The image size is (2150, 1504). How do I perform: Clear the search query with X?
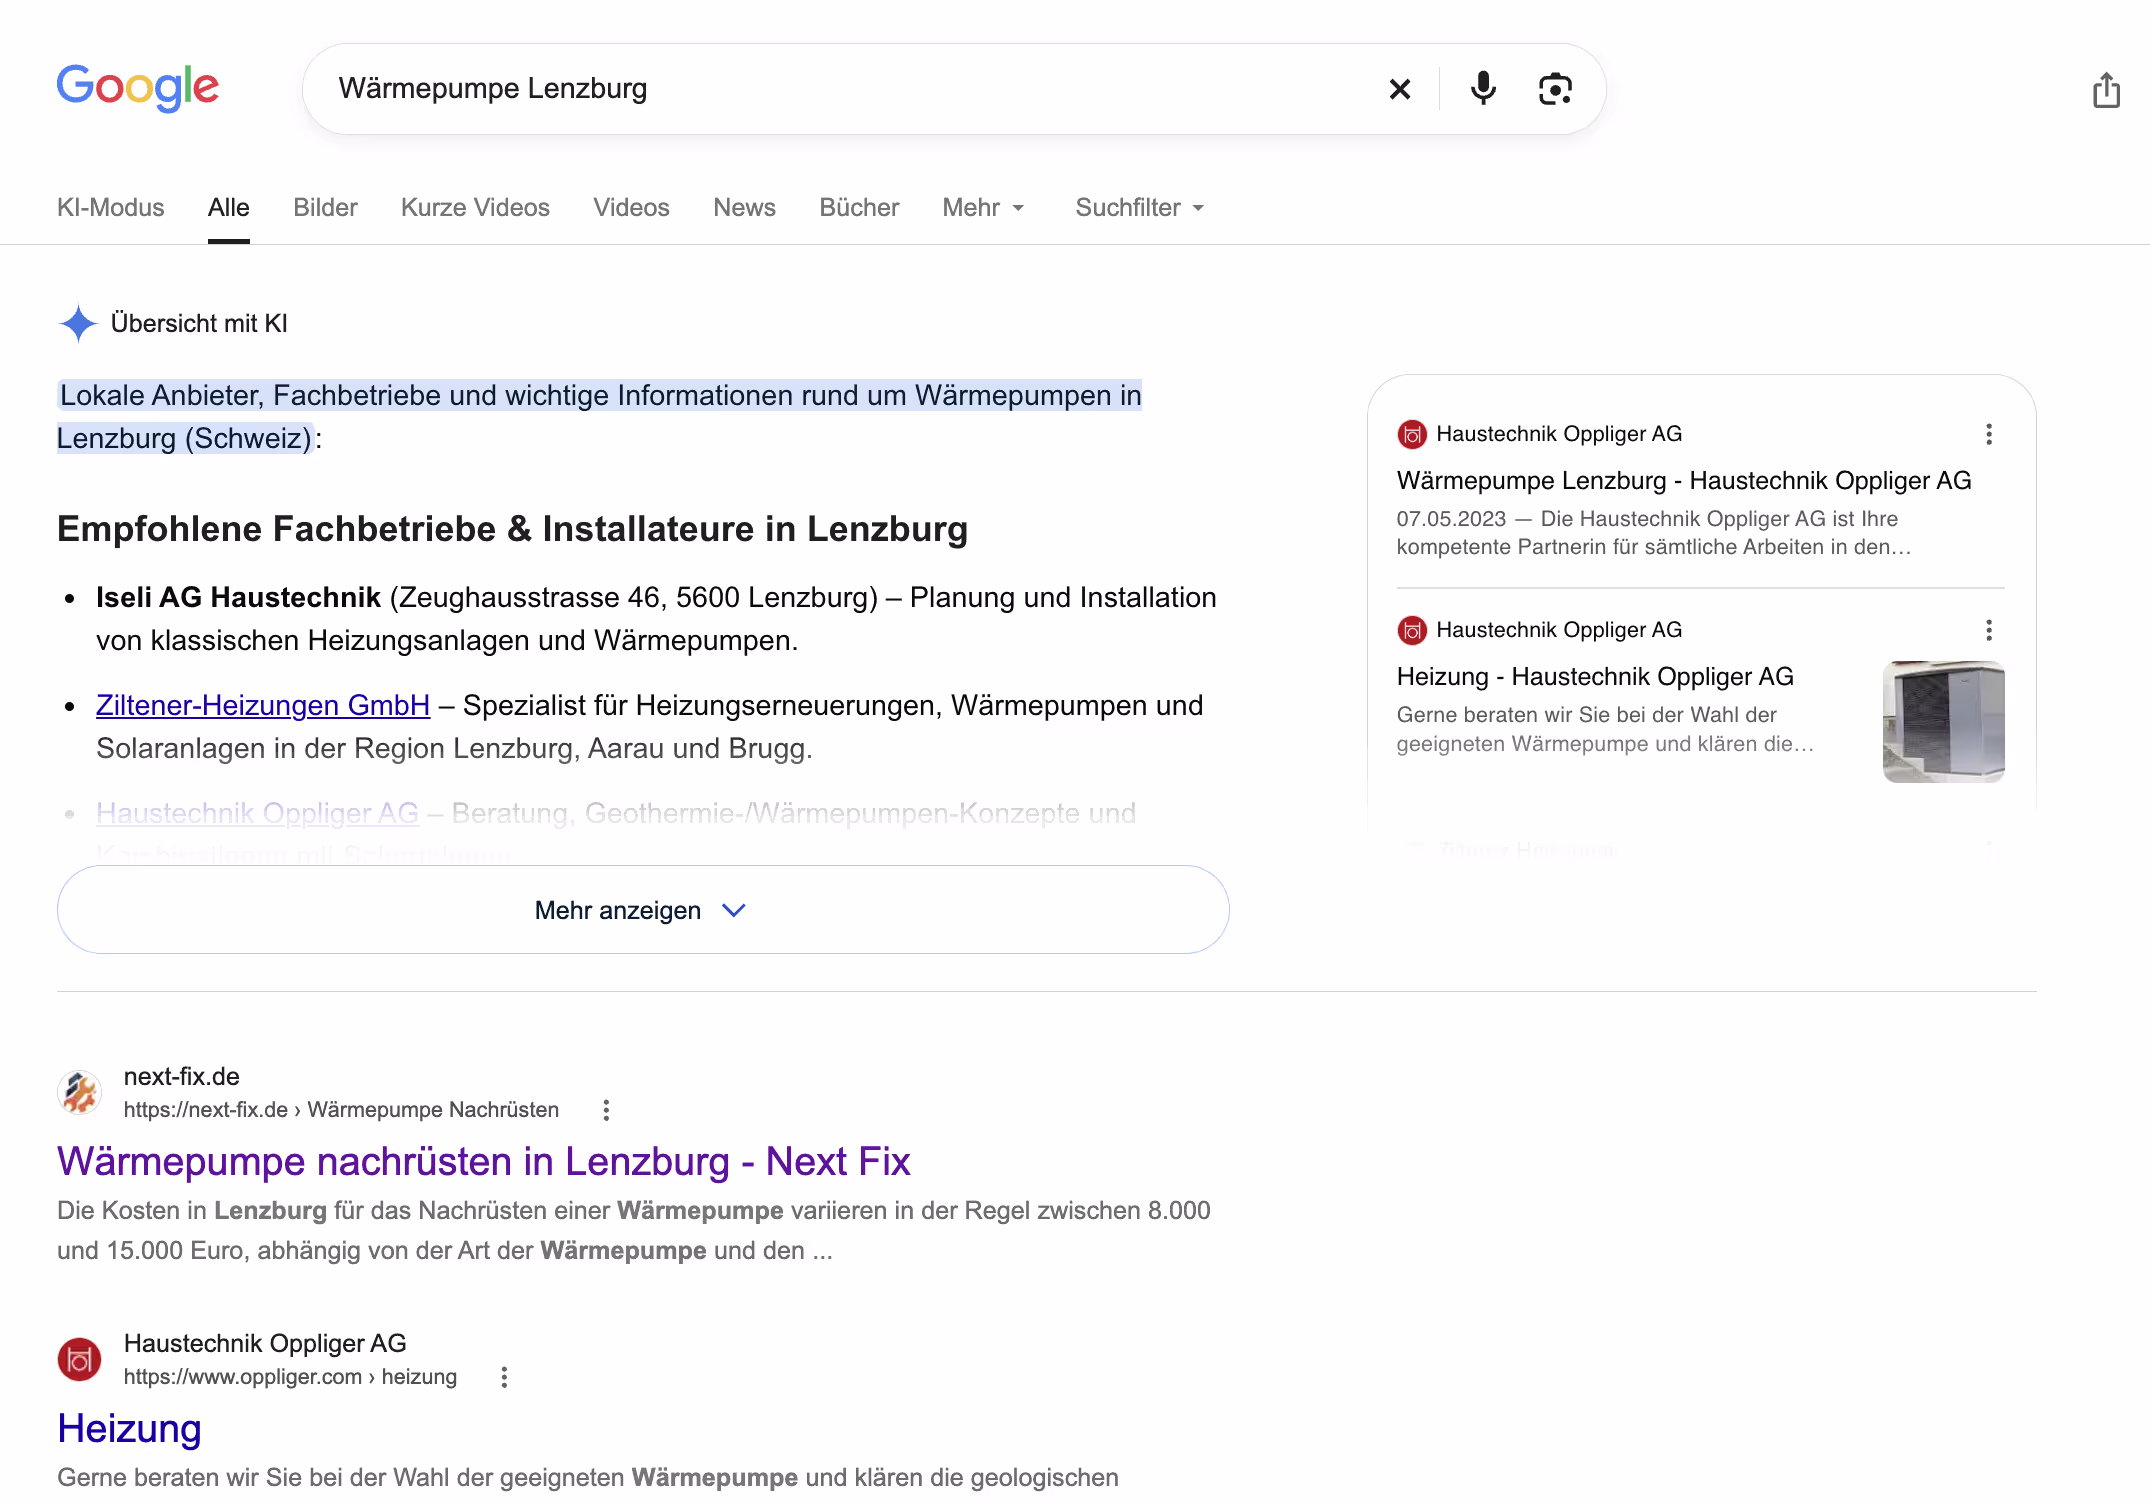coord(1400,89)
